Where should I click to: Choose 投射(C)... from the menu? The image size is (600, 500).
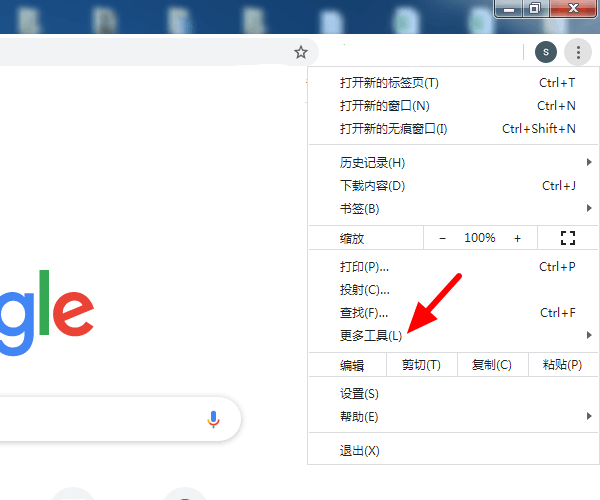point(453,290)
